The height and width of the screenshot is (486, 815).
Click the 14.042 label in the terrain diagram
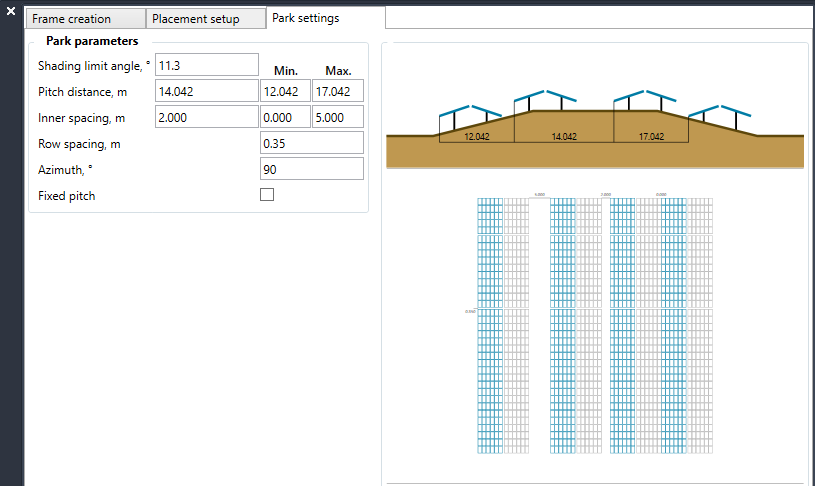click(x=565, y=135)
